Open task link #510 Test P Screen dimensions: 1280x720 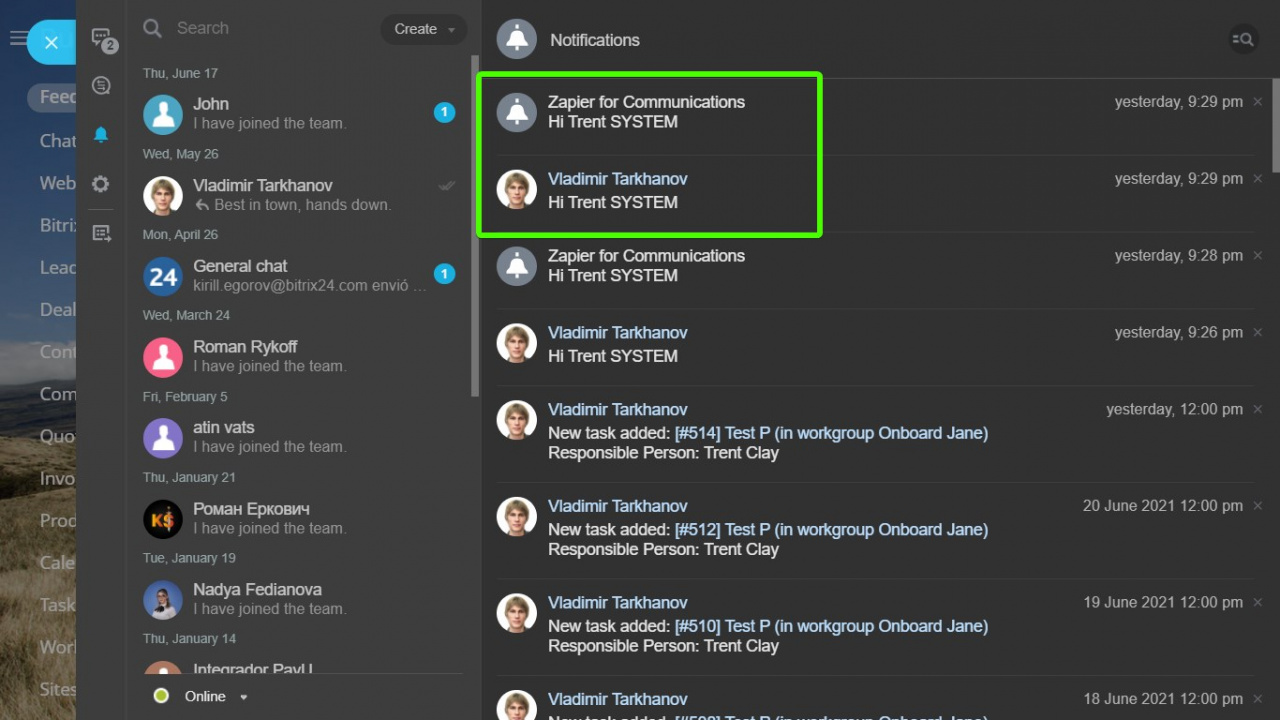pyautogui.click(x=831, y=626)
